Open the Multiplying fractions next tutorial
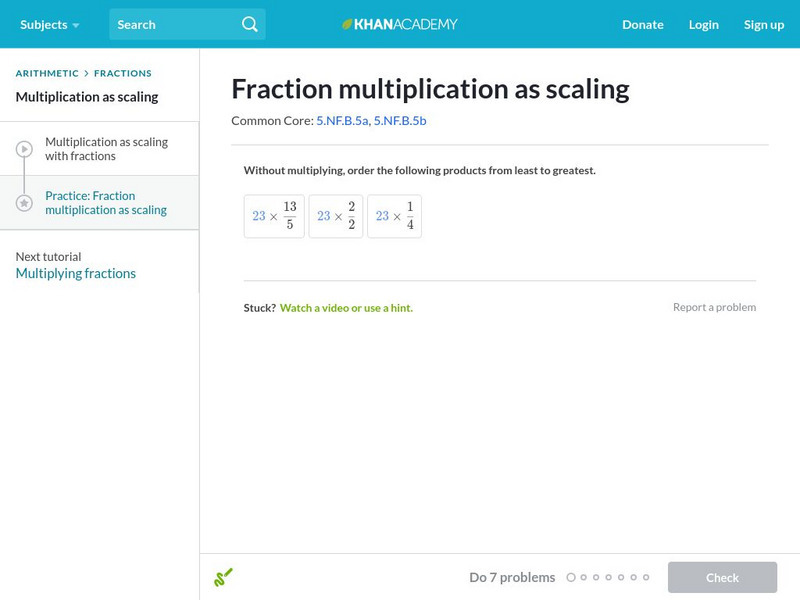Viewport: 800px width, 600px height. click(x=75, y=273)
